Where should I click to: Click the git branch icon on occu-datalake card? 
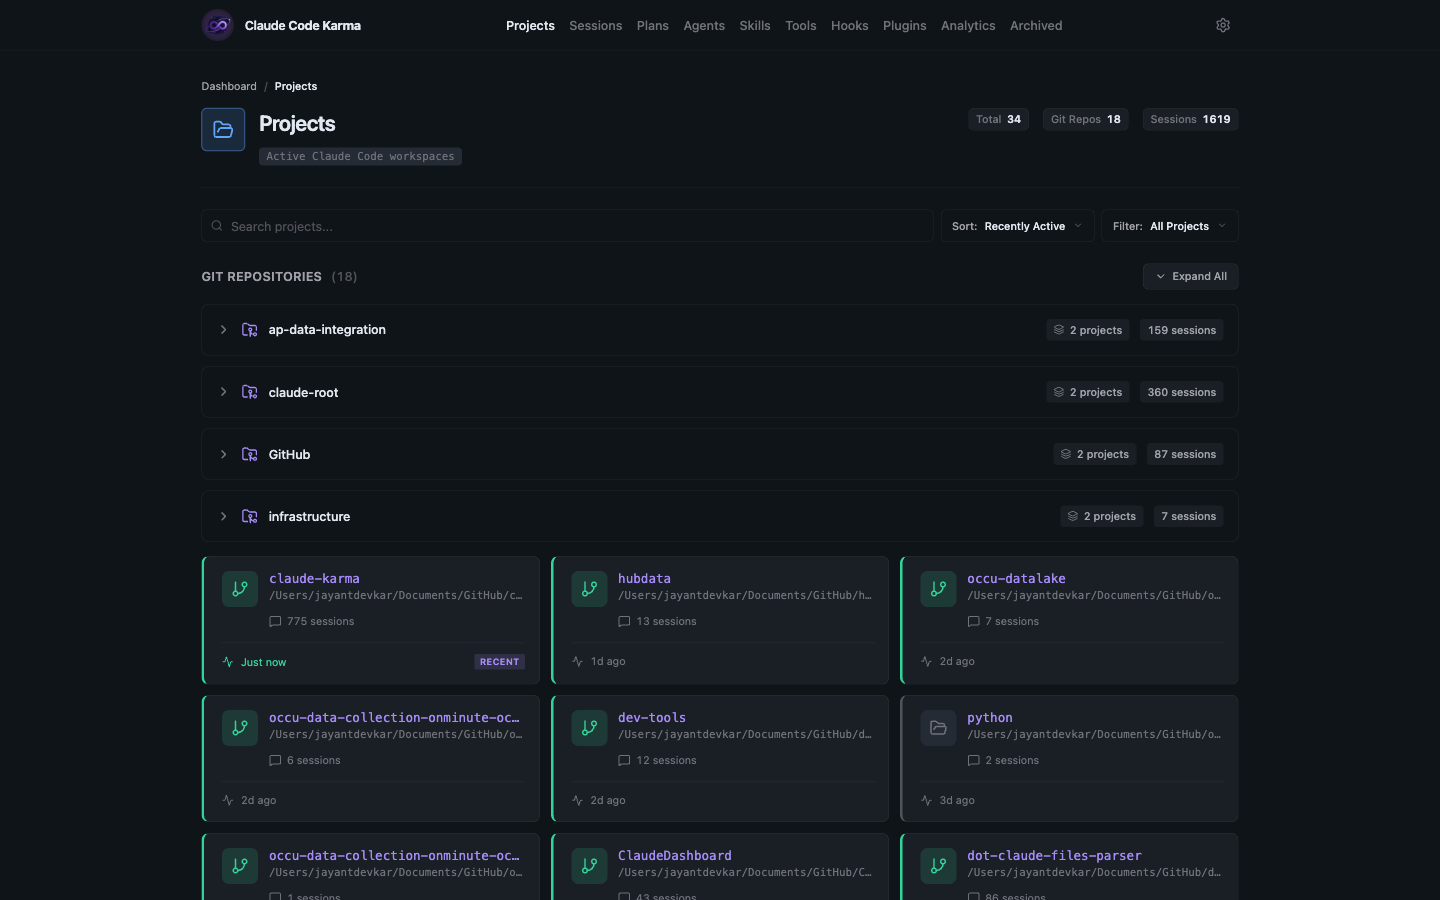(x=938, y=589)
